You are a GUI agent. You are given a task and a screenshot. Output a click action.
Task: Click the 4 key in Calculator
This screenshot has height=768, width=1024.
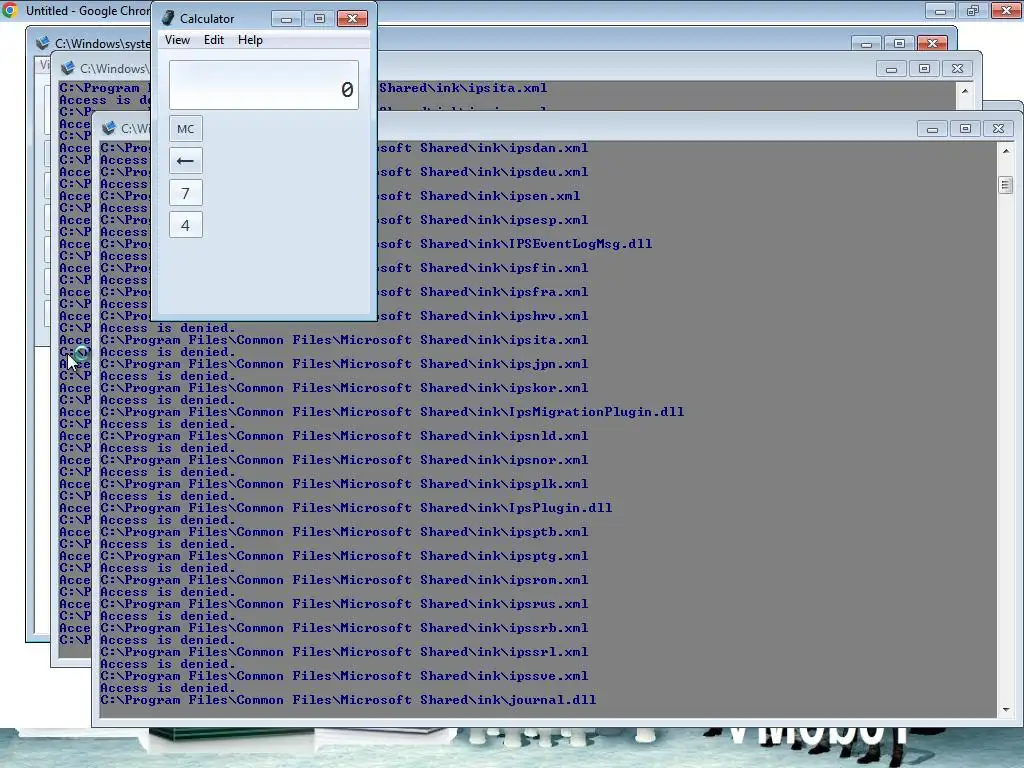pyautogui.click(x=185, y=225)
